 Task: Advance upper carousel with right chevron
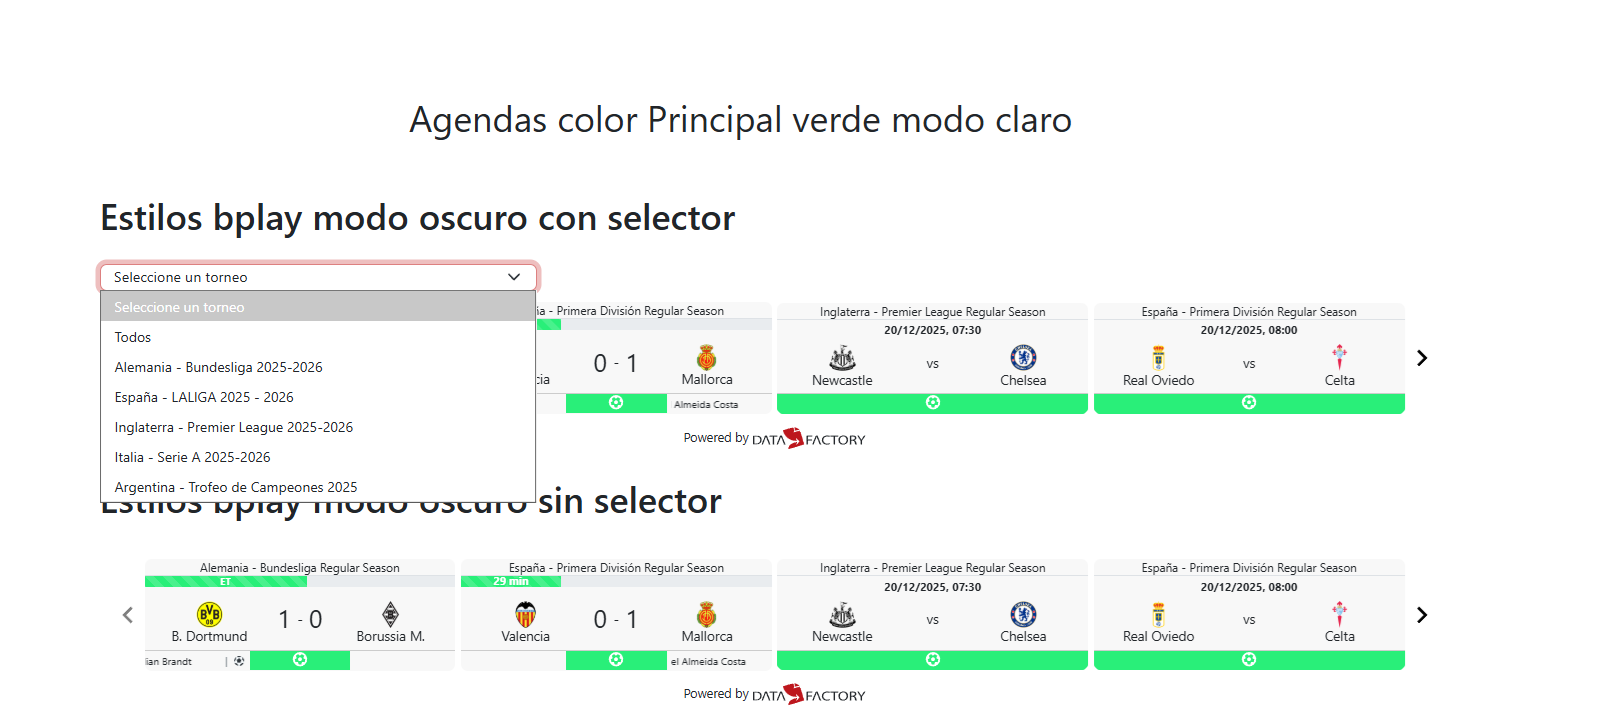(1422, 358)
